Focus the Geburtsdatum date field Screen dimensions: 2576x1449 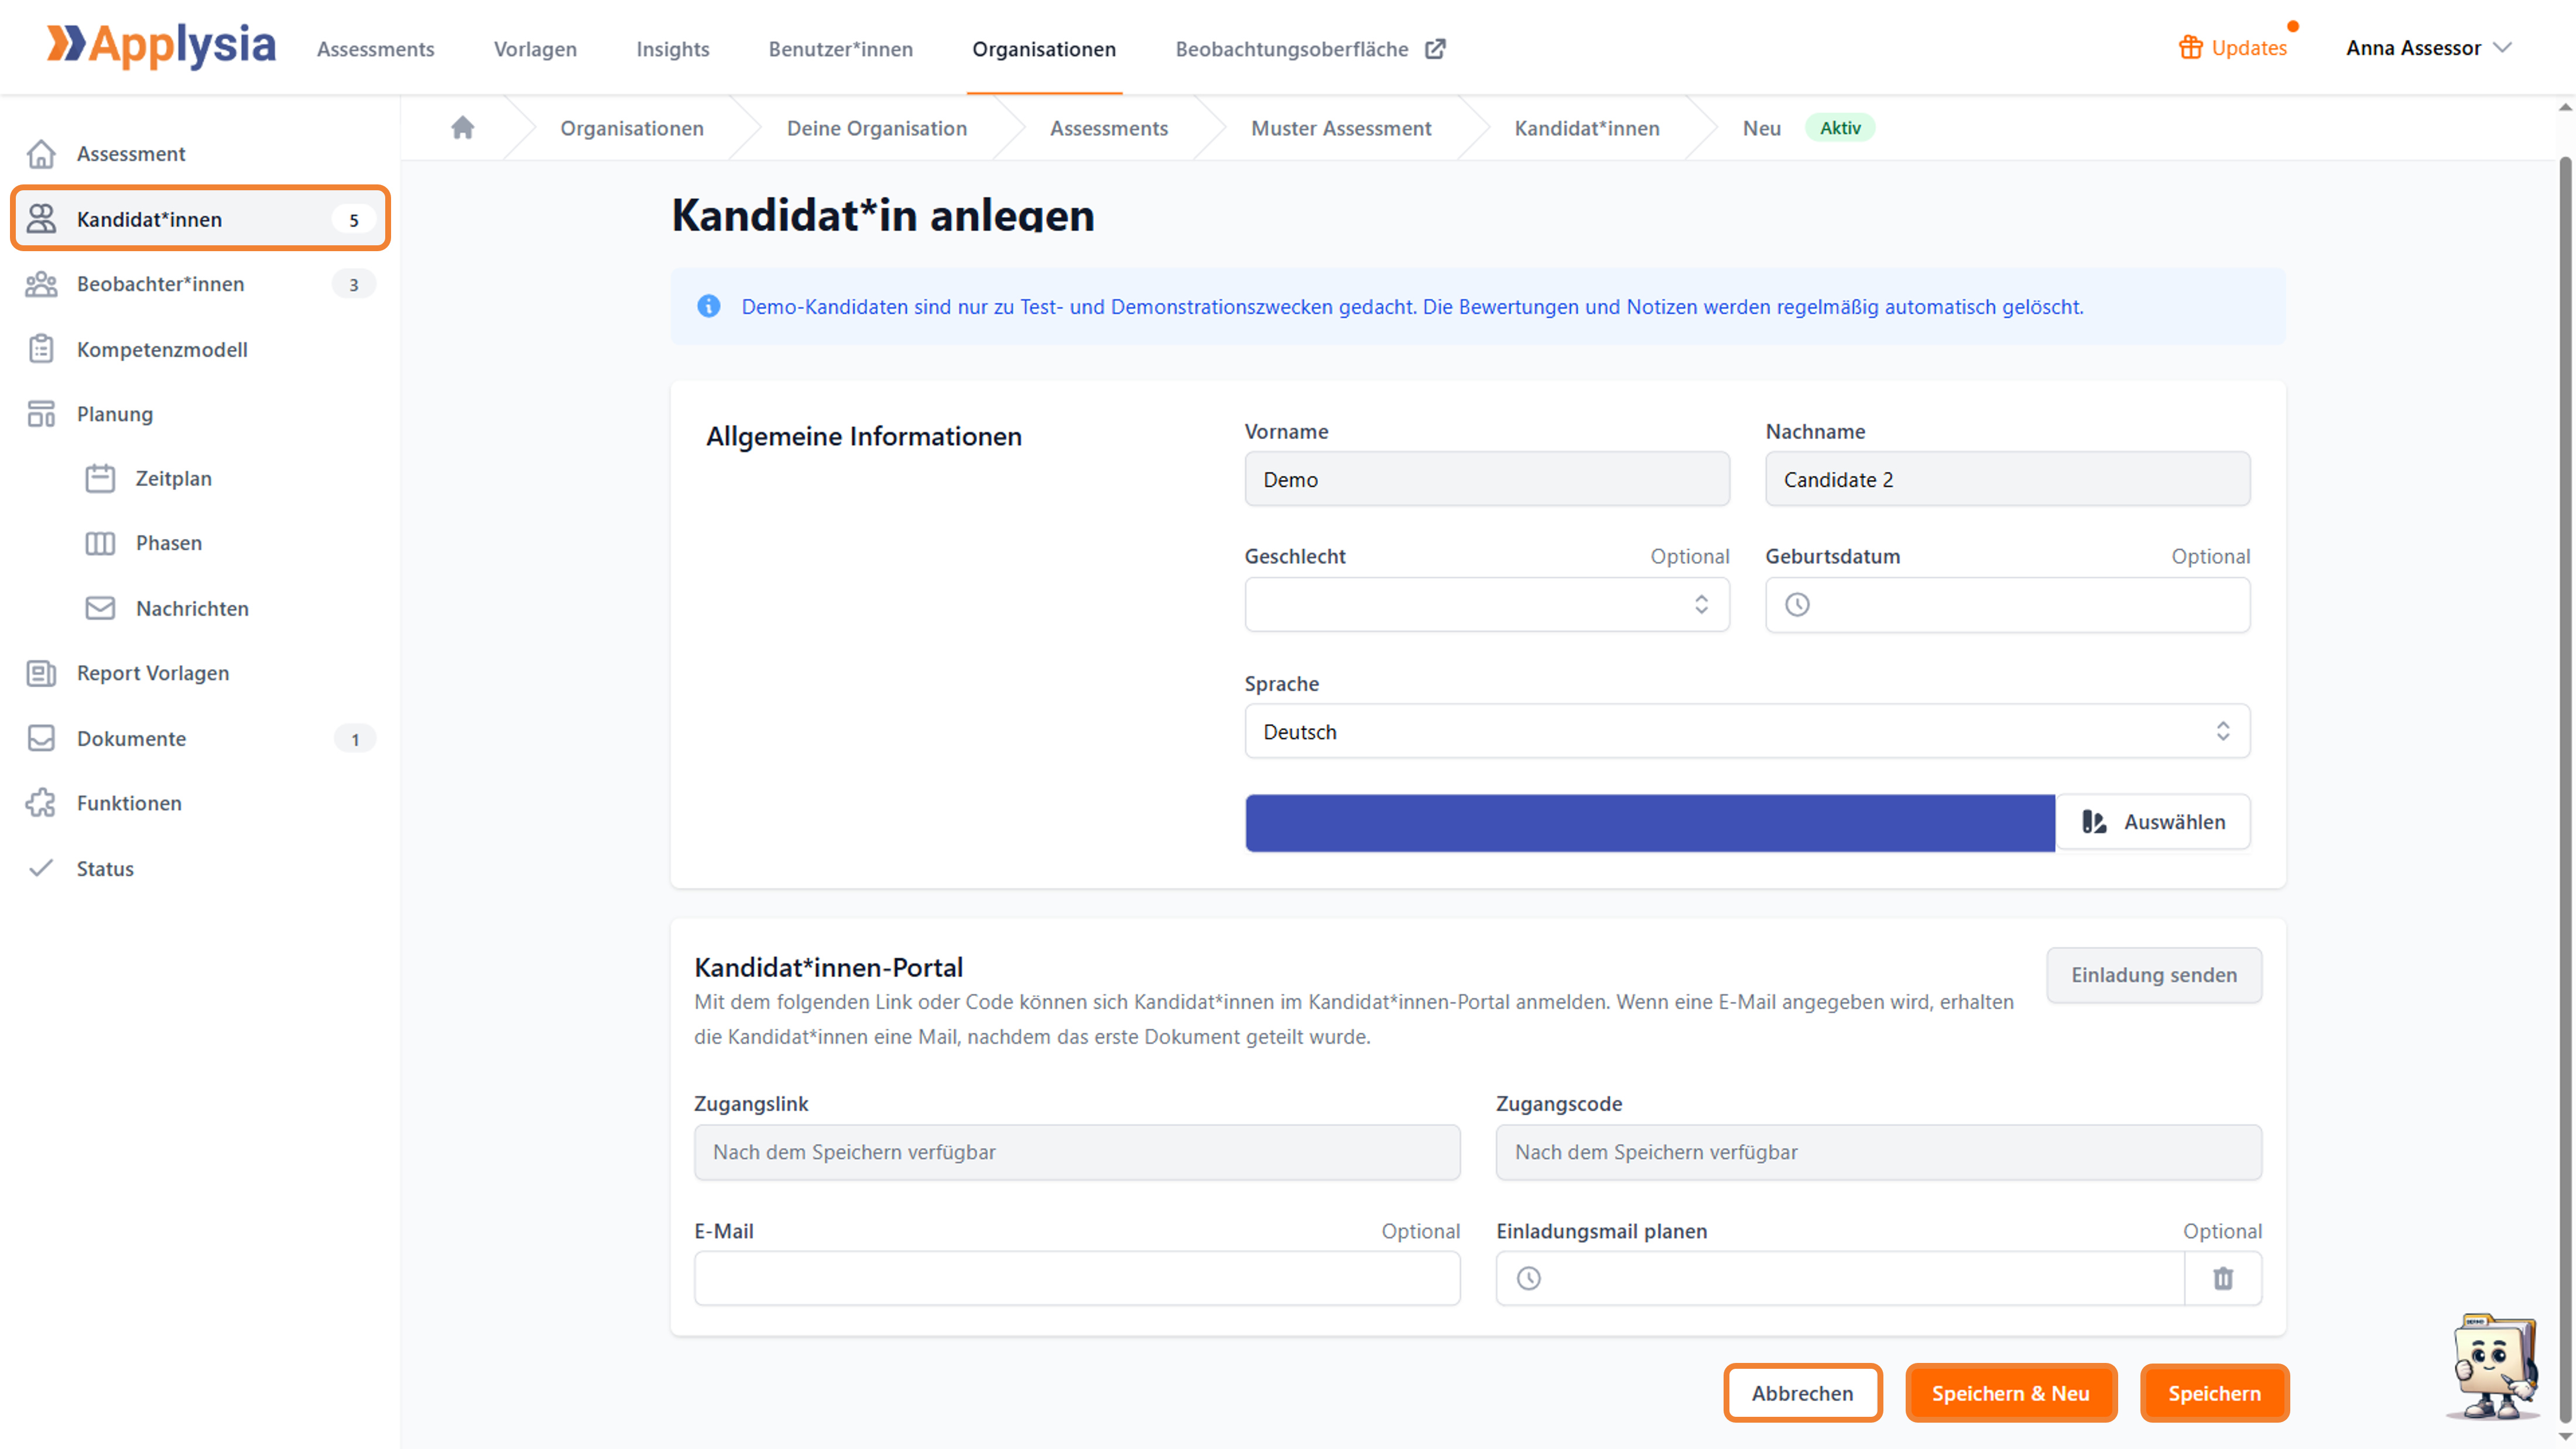[2008, 605]
